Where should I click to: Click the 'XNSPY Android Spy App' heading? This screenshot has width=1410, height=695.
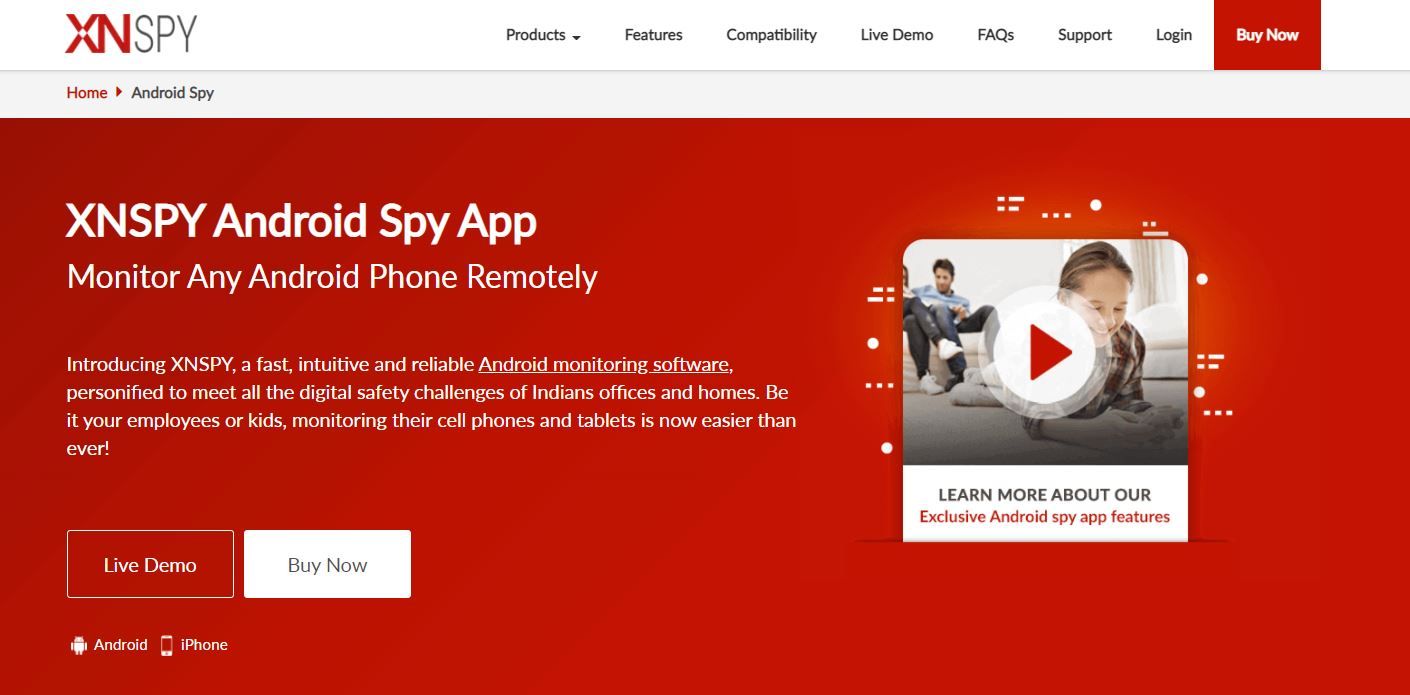(301, 222)
